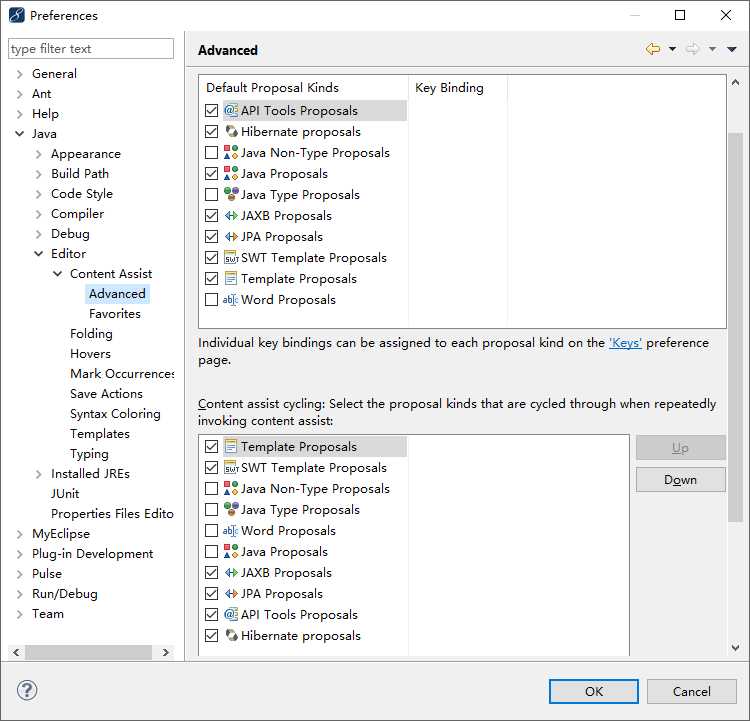Click Word Proposals icon in cycling list
750x721 pixels.
click(230, 531)
